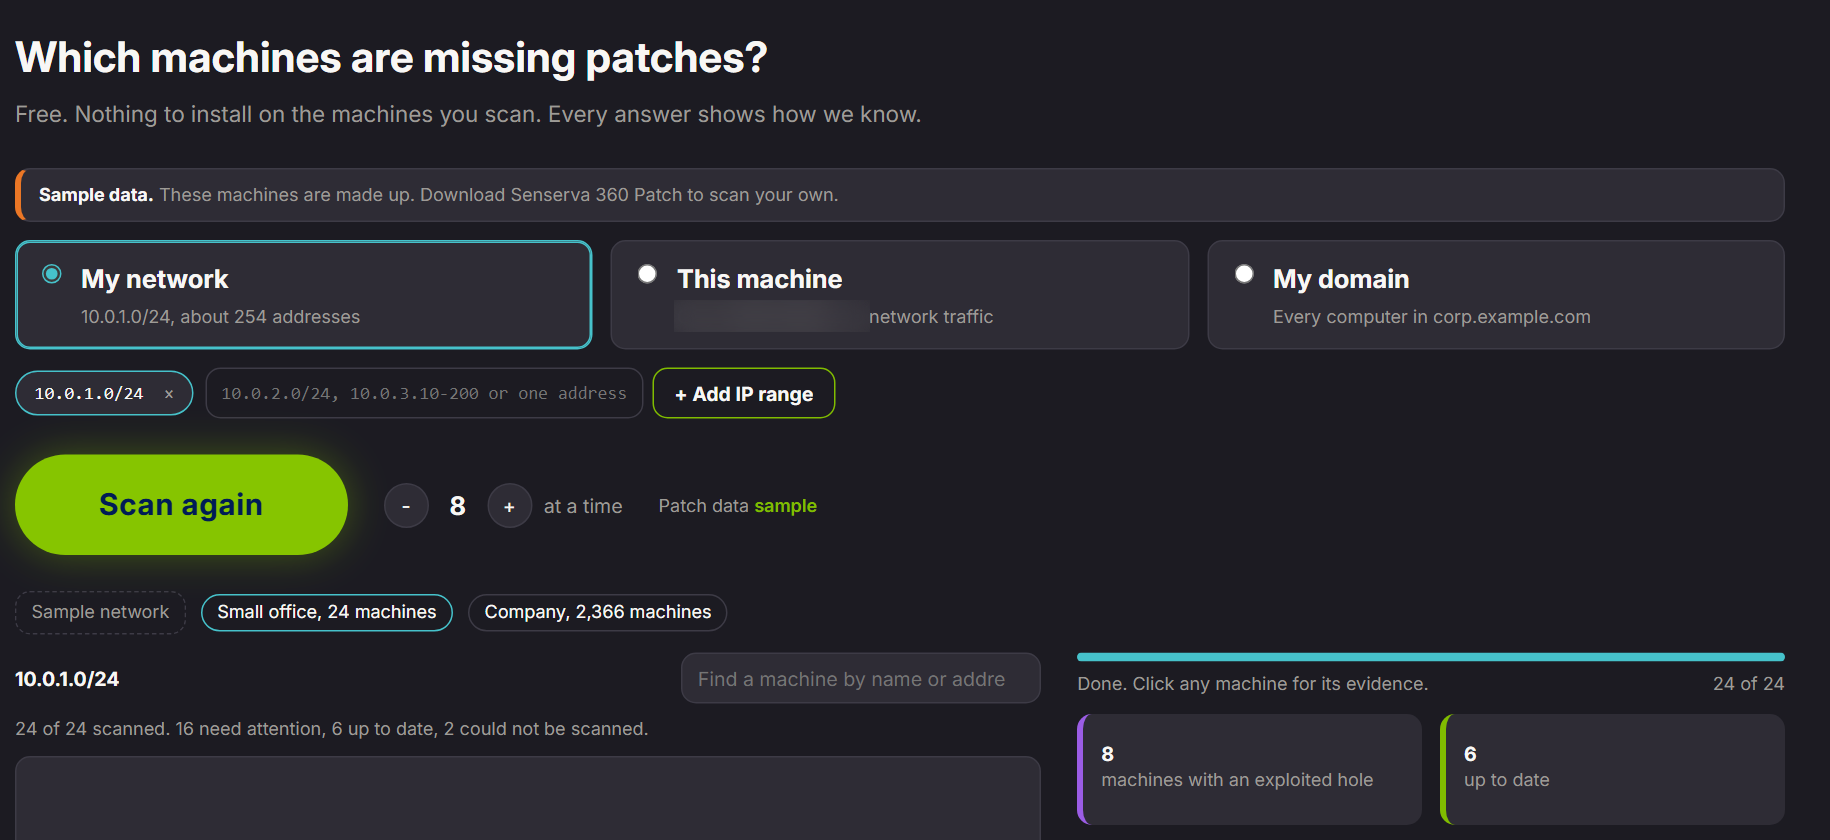Open the 8 machines with exploited hole card
1830x840 pixels.
[x=1250, y=769]
